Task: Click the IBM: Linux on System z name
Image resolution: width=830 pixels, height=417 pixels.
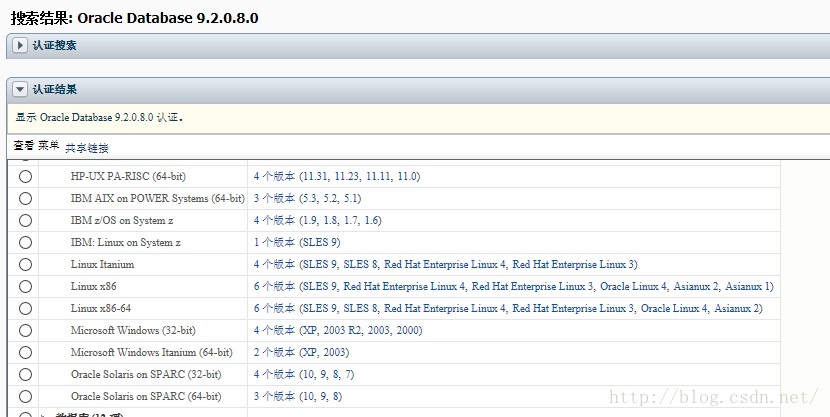Action: 125,242
